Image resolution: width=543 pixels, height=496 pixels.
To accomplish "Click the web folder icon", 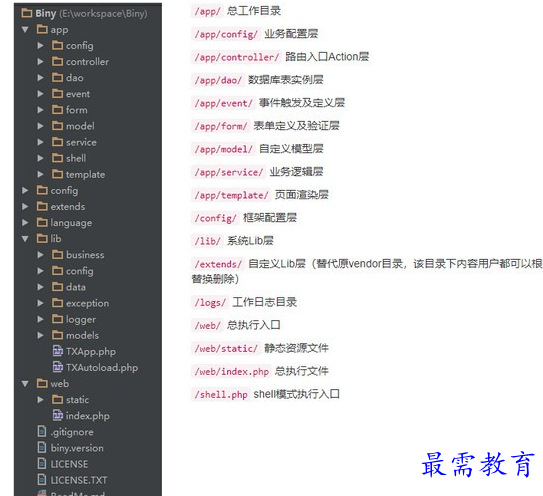I will (x=42, y=383).
